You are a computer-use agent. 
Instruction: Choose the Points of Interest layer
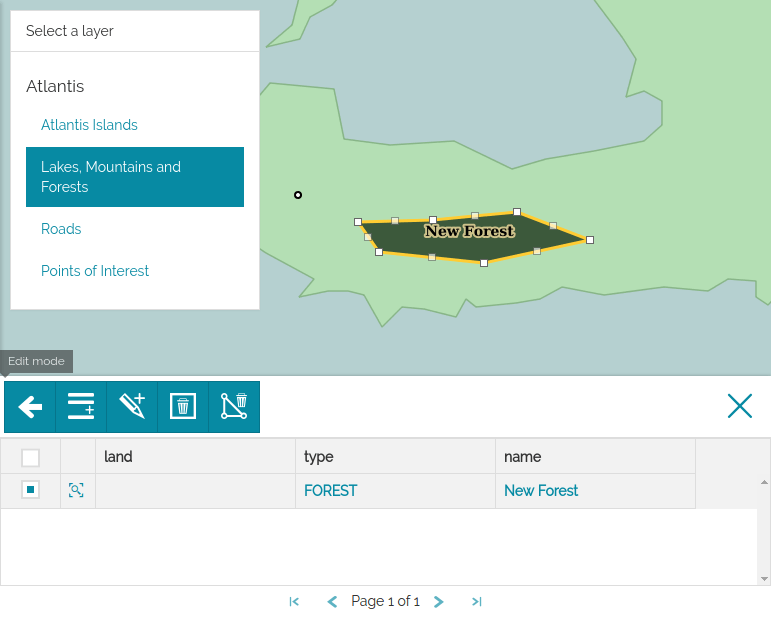[x=95, y=271]
